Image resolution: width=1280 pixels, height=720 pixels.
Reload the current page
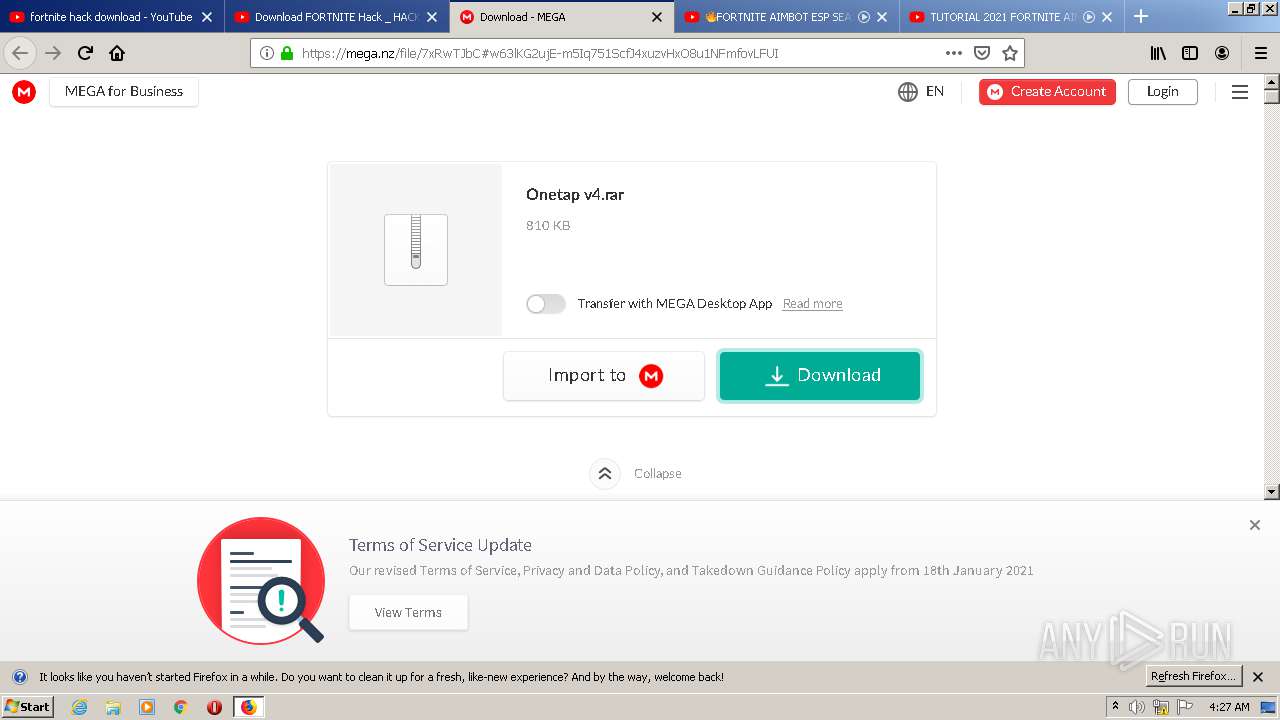[x=85, y=53]
